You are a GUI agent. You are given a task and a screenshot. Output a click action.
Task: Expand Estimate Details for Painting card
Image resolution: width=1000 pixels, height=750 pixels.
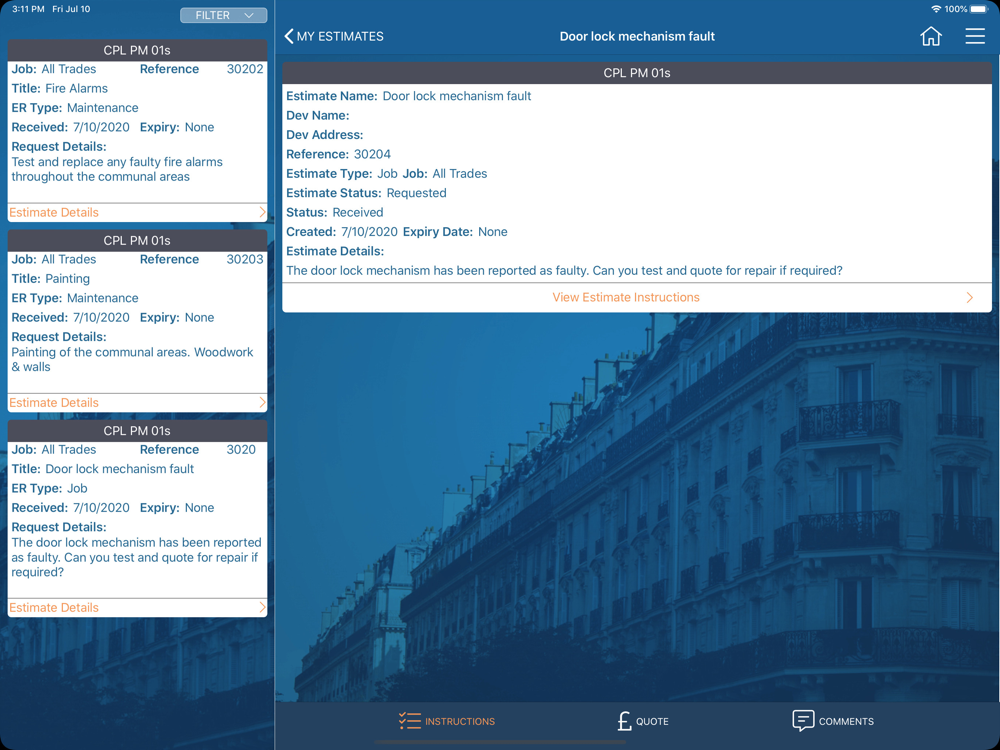click(137, 402)
